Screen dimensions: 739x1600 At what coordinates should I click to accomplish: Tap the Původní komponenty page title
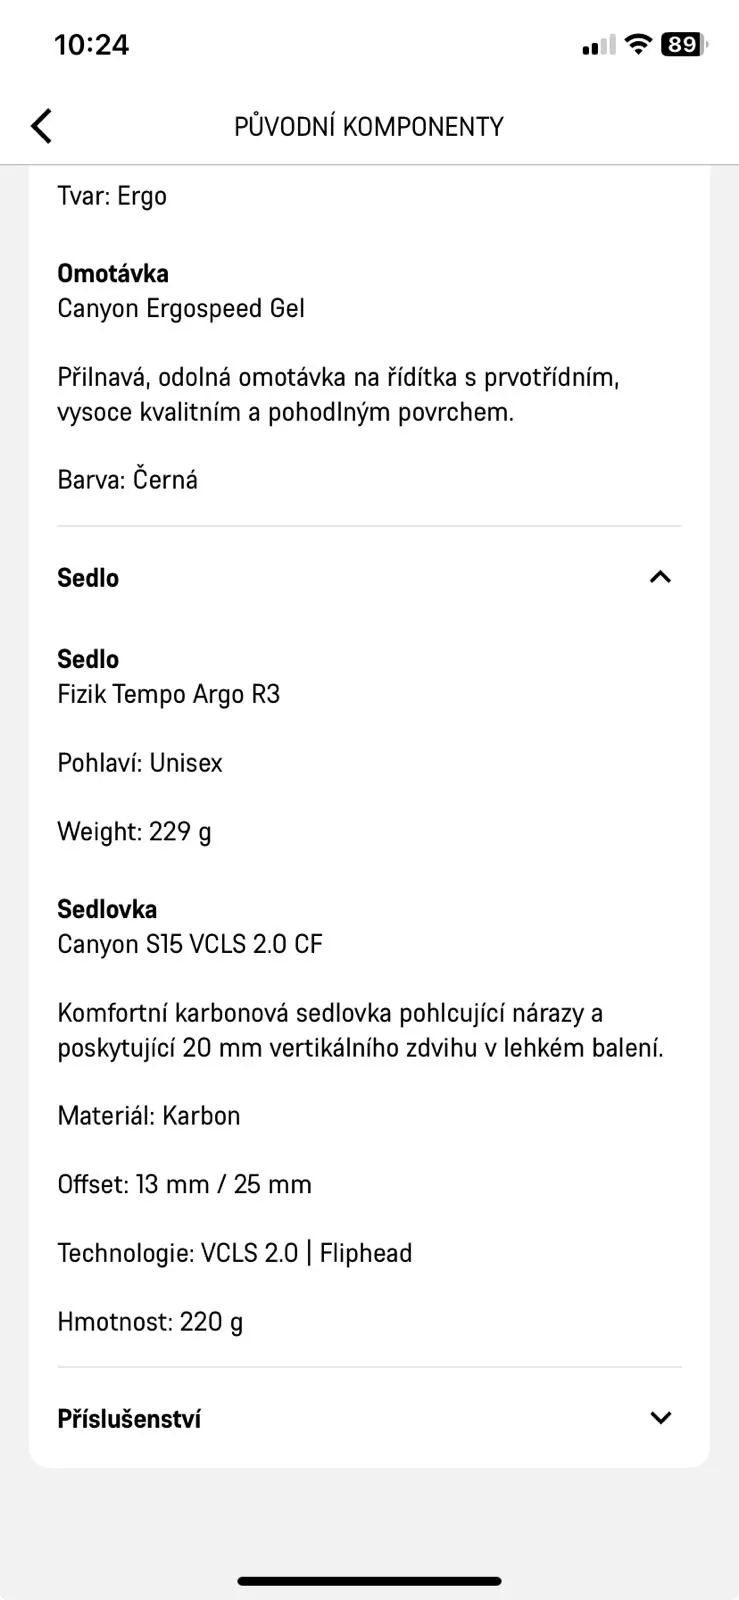369,127
